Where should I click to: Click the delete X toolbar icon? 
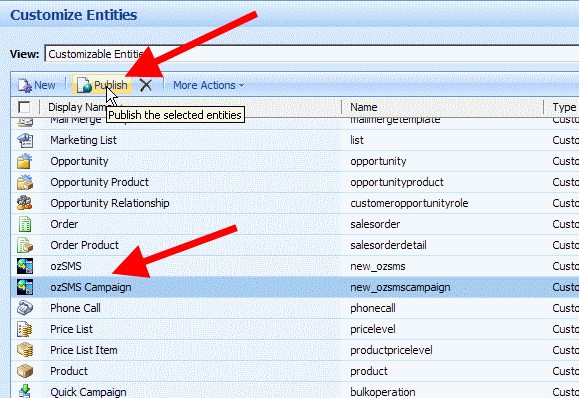pyautogui.click(x=146, y=85)
